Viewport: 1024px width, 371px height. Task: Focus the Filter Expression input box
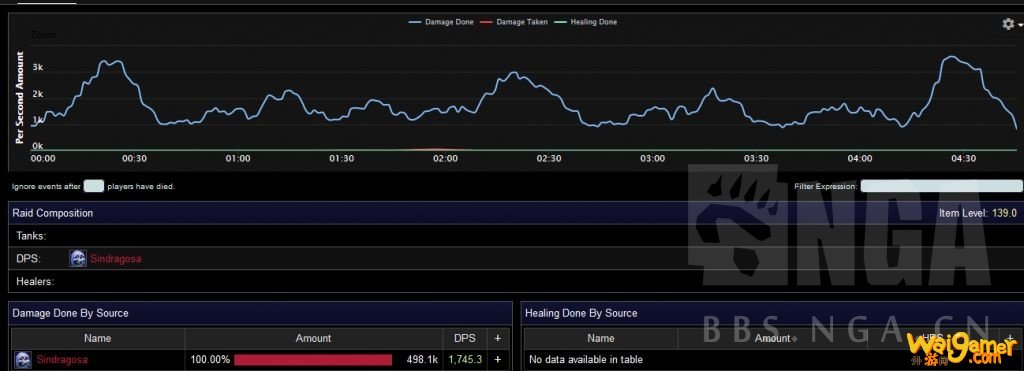(941, 186)
